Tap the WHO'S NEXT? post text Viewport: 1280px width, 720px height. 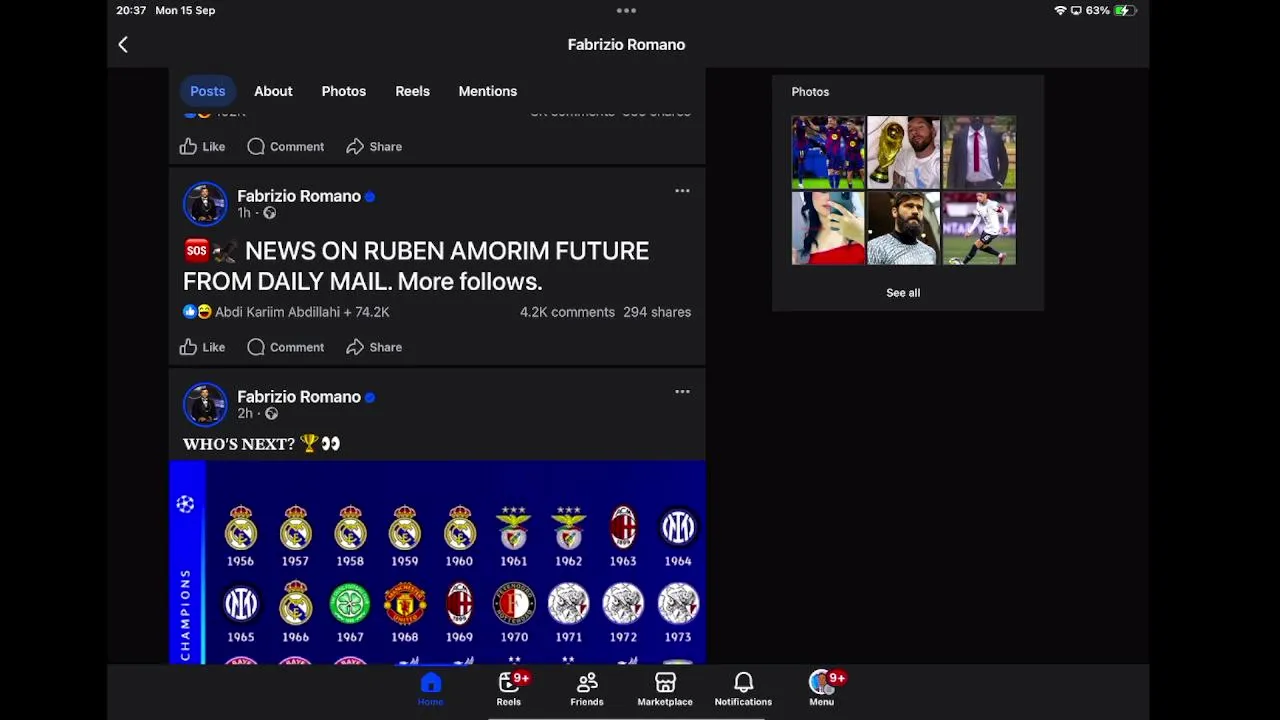point(262,443)
